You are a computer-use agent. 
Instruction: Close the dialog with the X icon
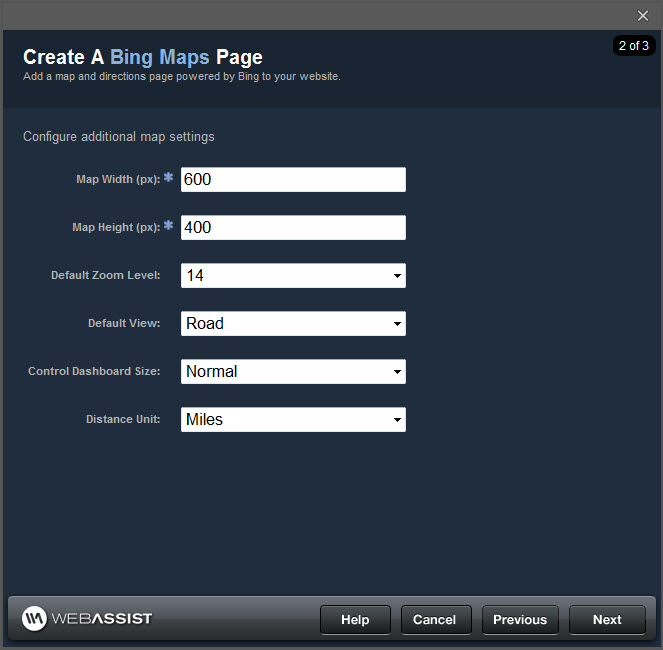pos(643,16)
